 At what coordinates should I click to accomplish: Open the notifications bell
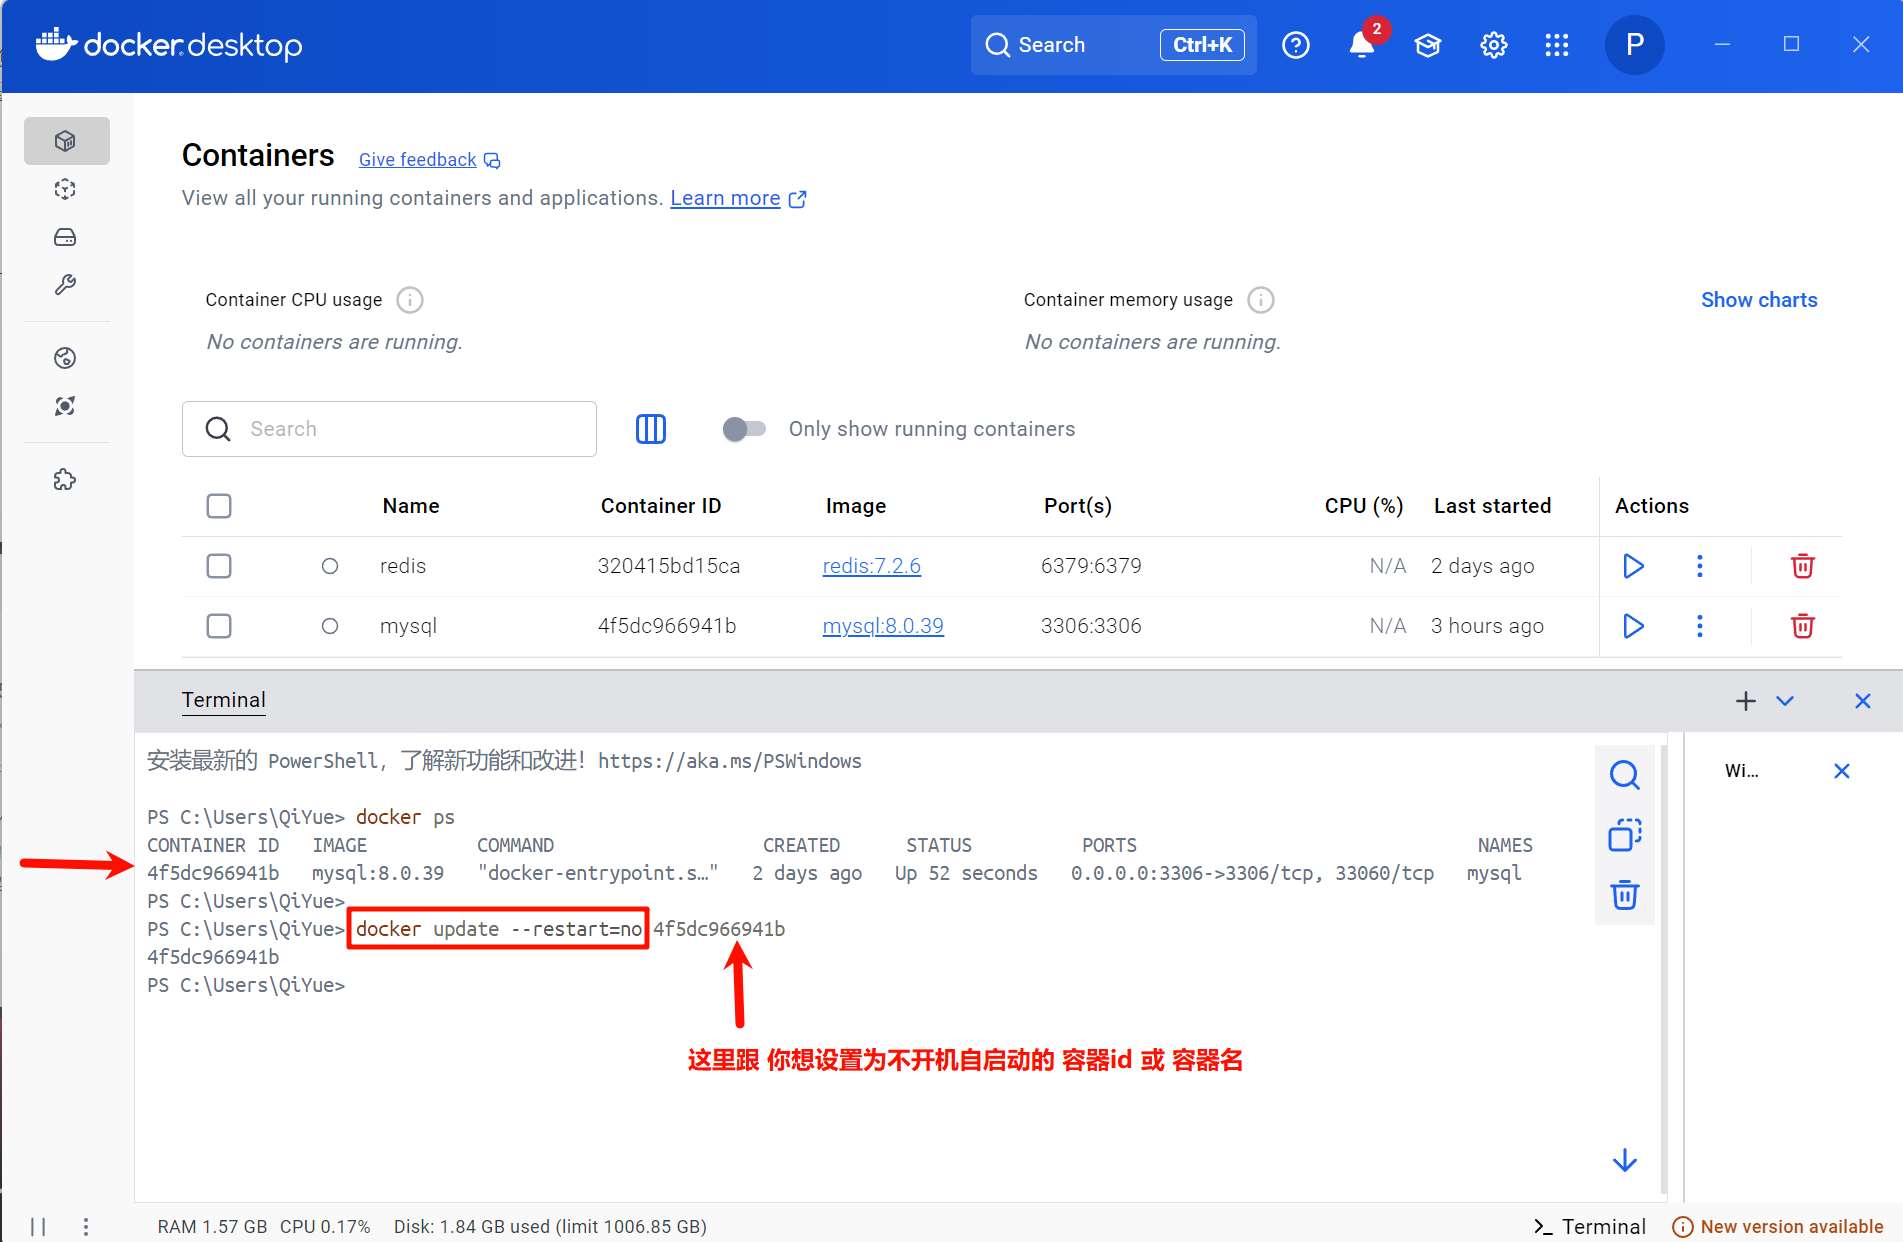[x=1362, y=45]
